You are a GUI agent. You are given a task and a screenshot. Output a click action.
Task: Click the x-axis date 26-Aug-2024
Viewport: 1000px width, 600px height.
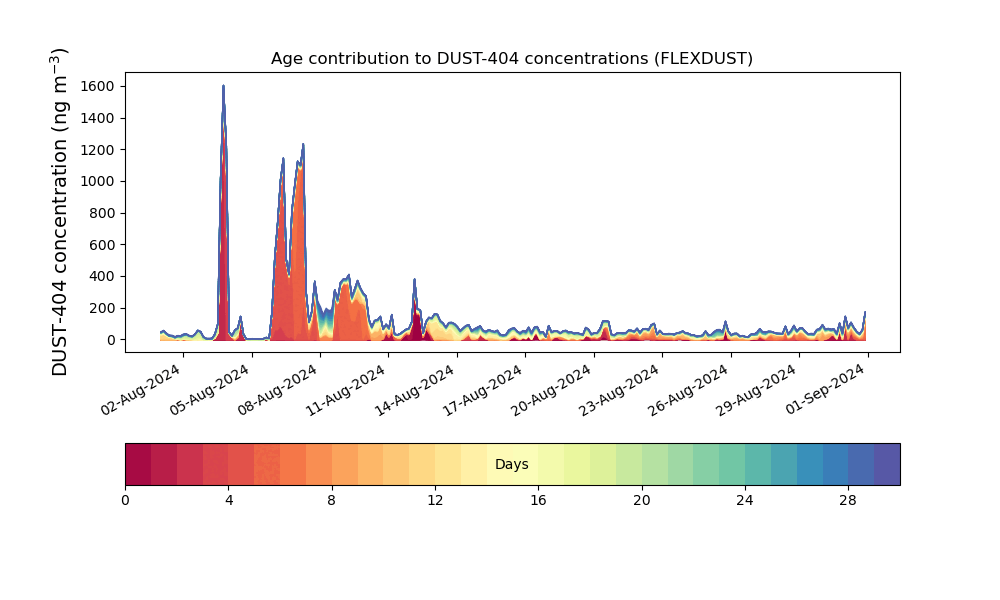point(688,390)
